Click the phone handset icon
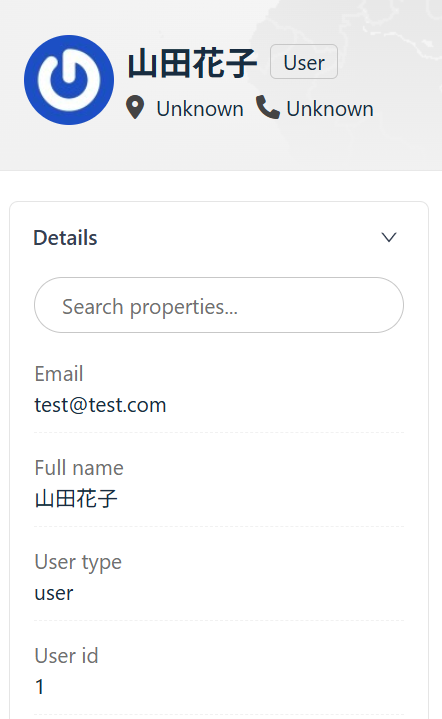 pyautogui.click(x=268, y=107)
